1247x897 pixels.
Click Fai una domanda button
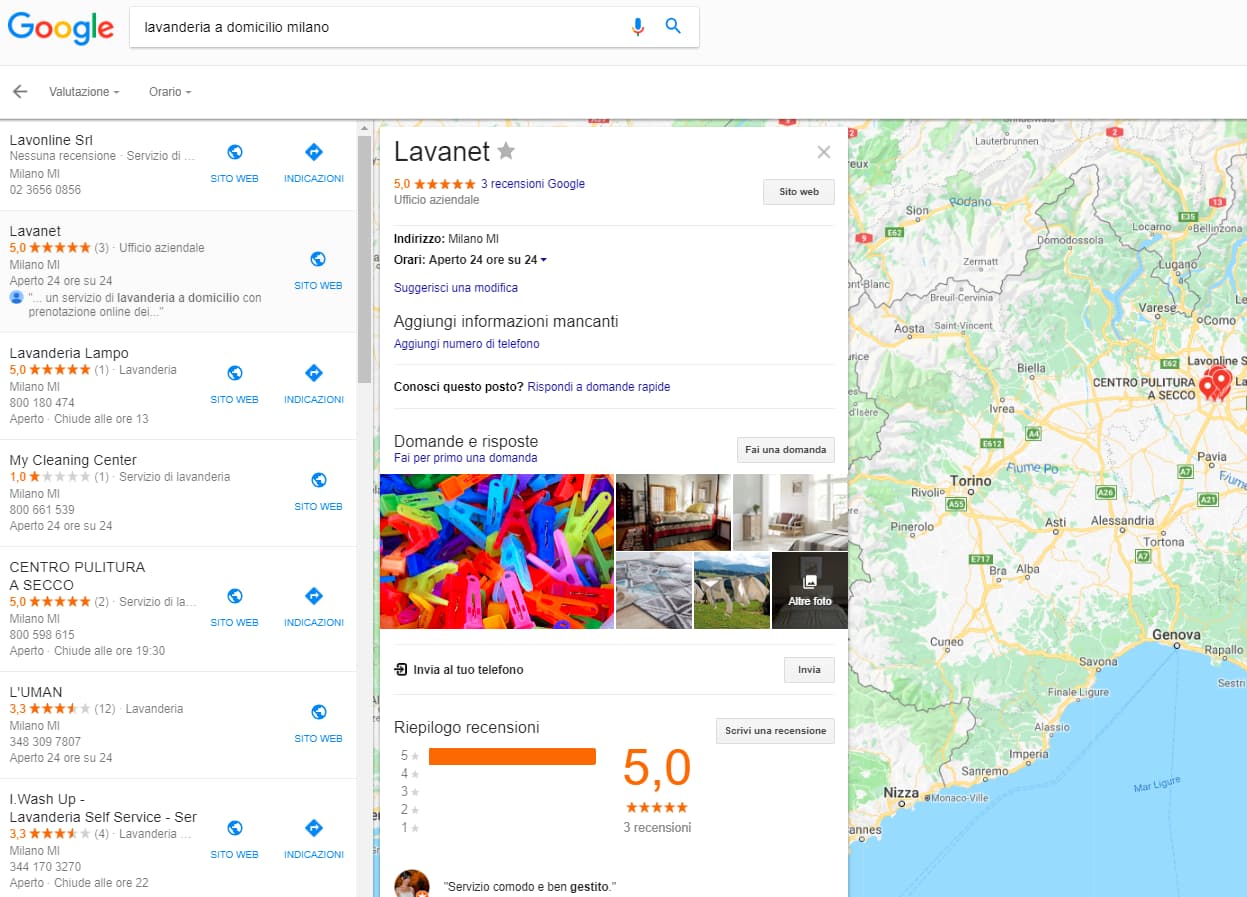point(786,450)
